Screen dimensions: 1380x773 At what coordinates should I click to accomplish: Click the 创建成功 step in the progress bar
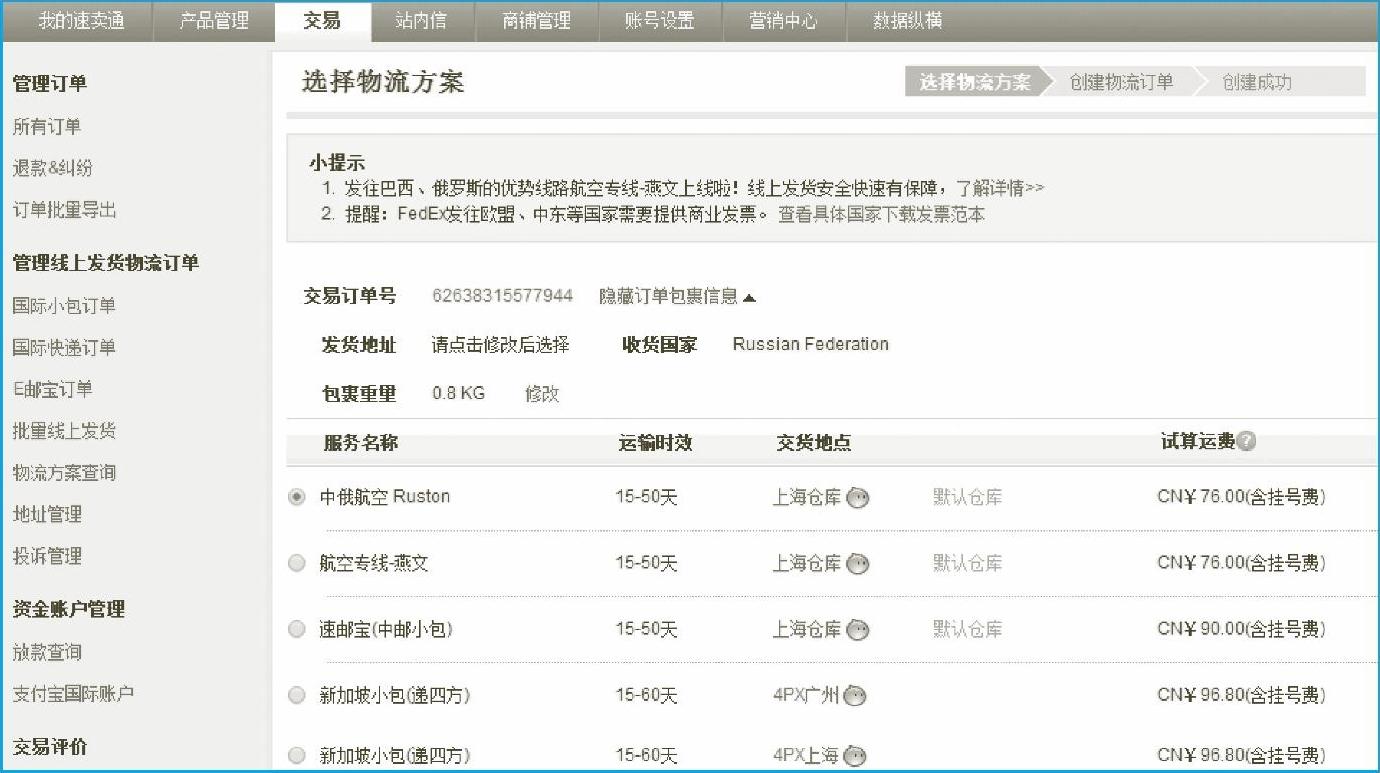(1257, 82)
